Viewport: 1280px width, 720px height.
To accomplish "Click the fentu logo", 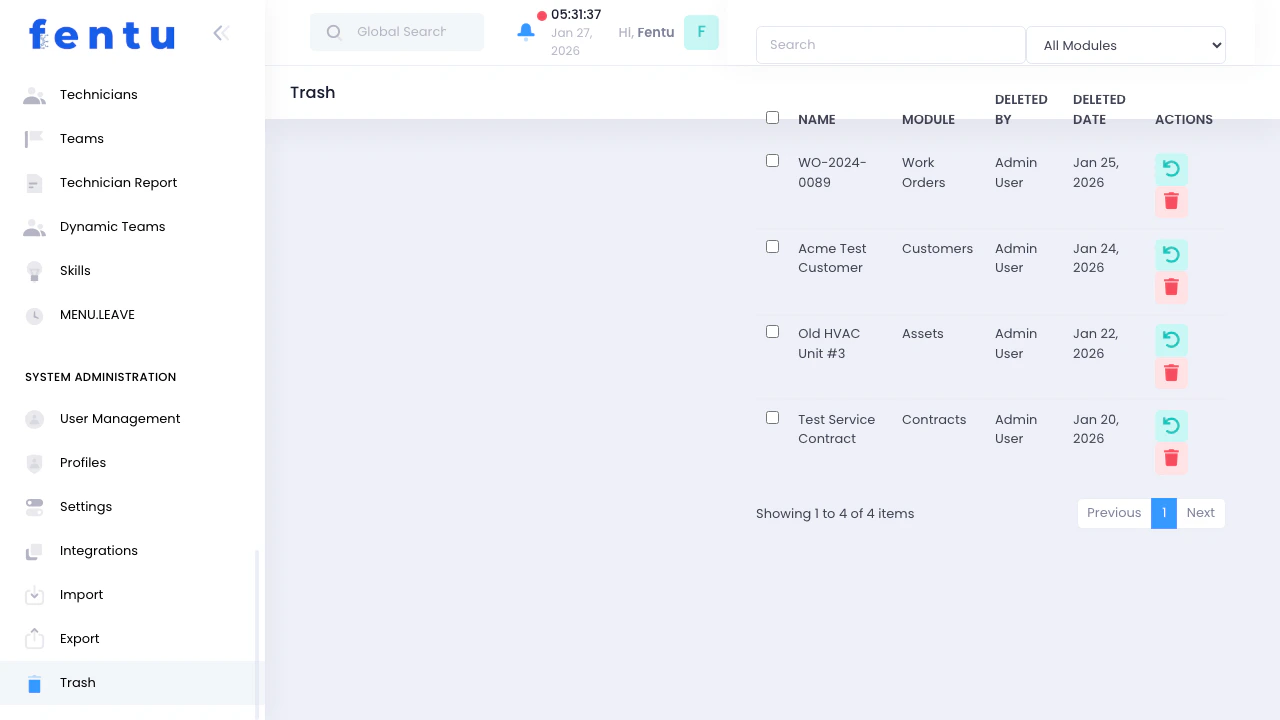I will pos(102,35).
